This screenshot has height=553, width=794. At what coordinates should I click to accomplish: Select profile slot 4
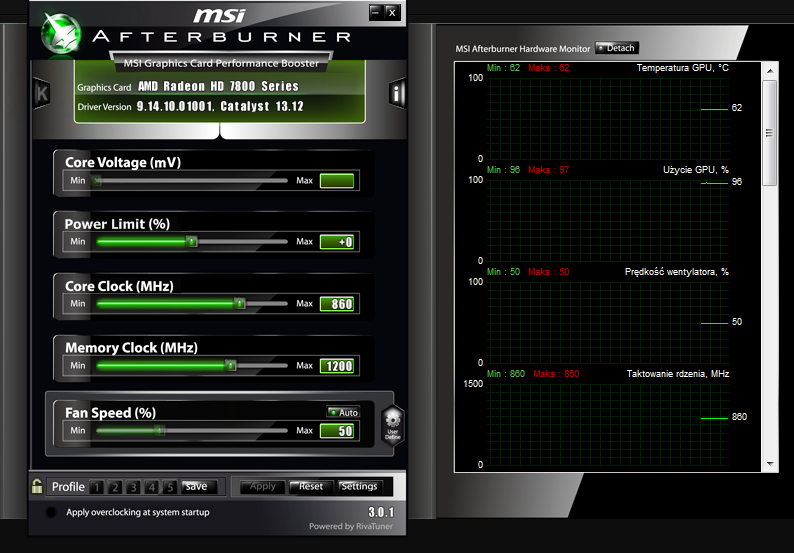pyautogui.click(x=151, y=487)
